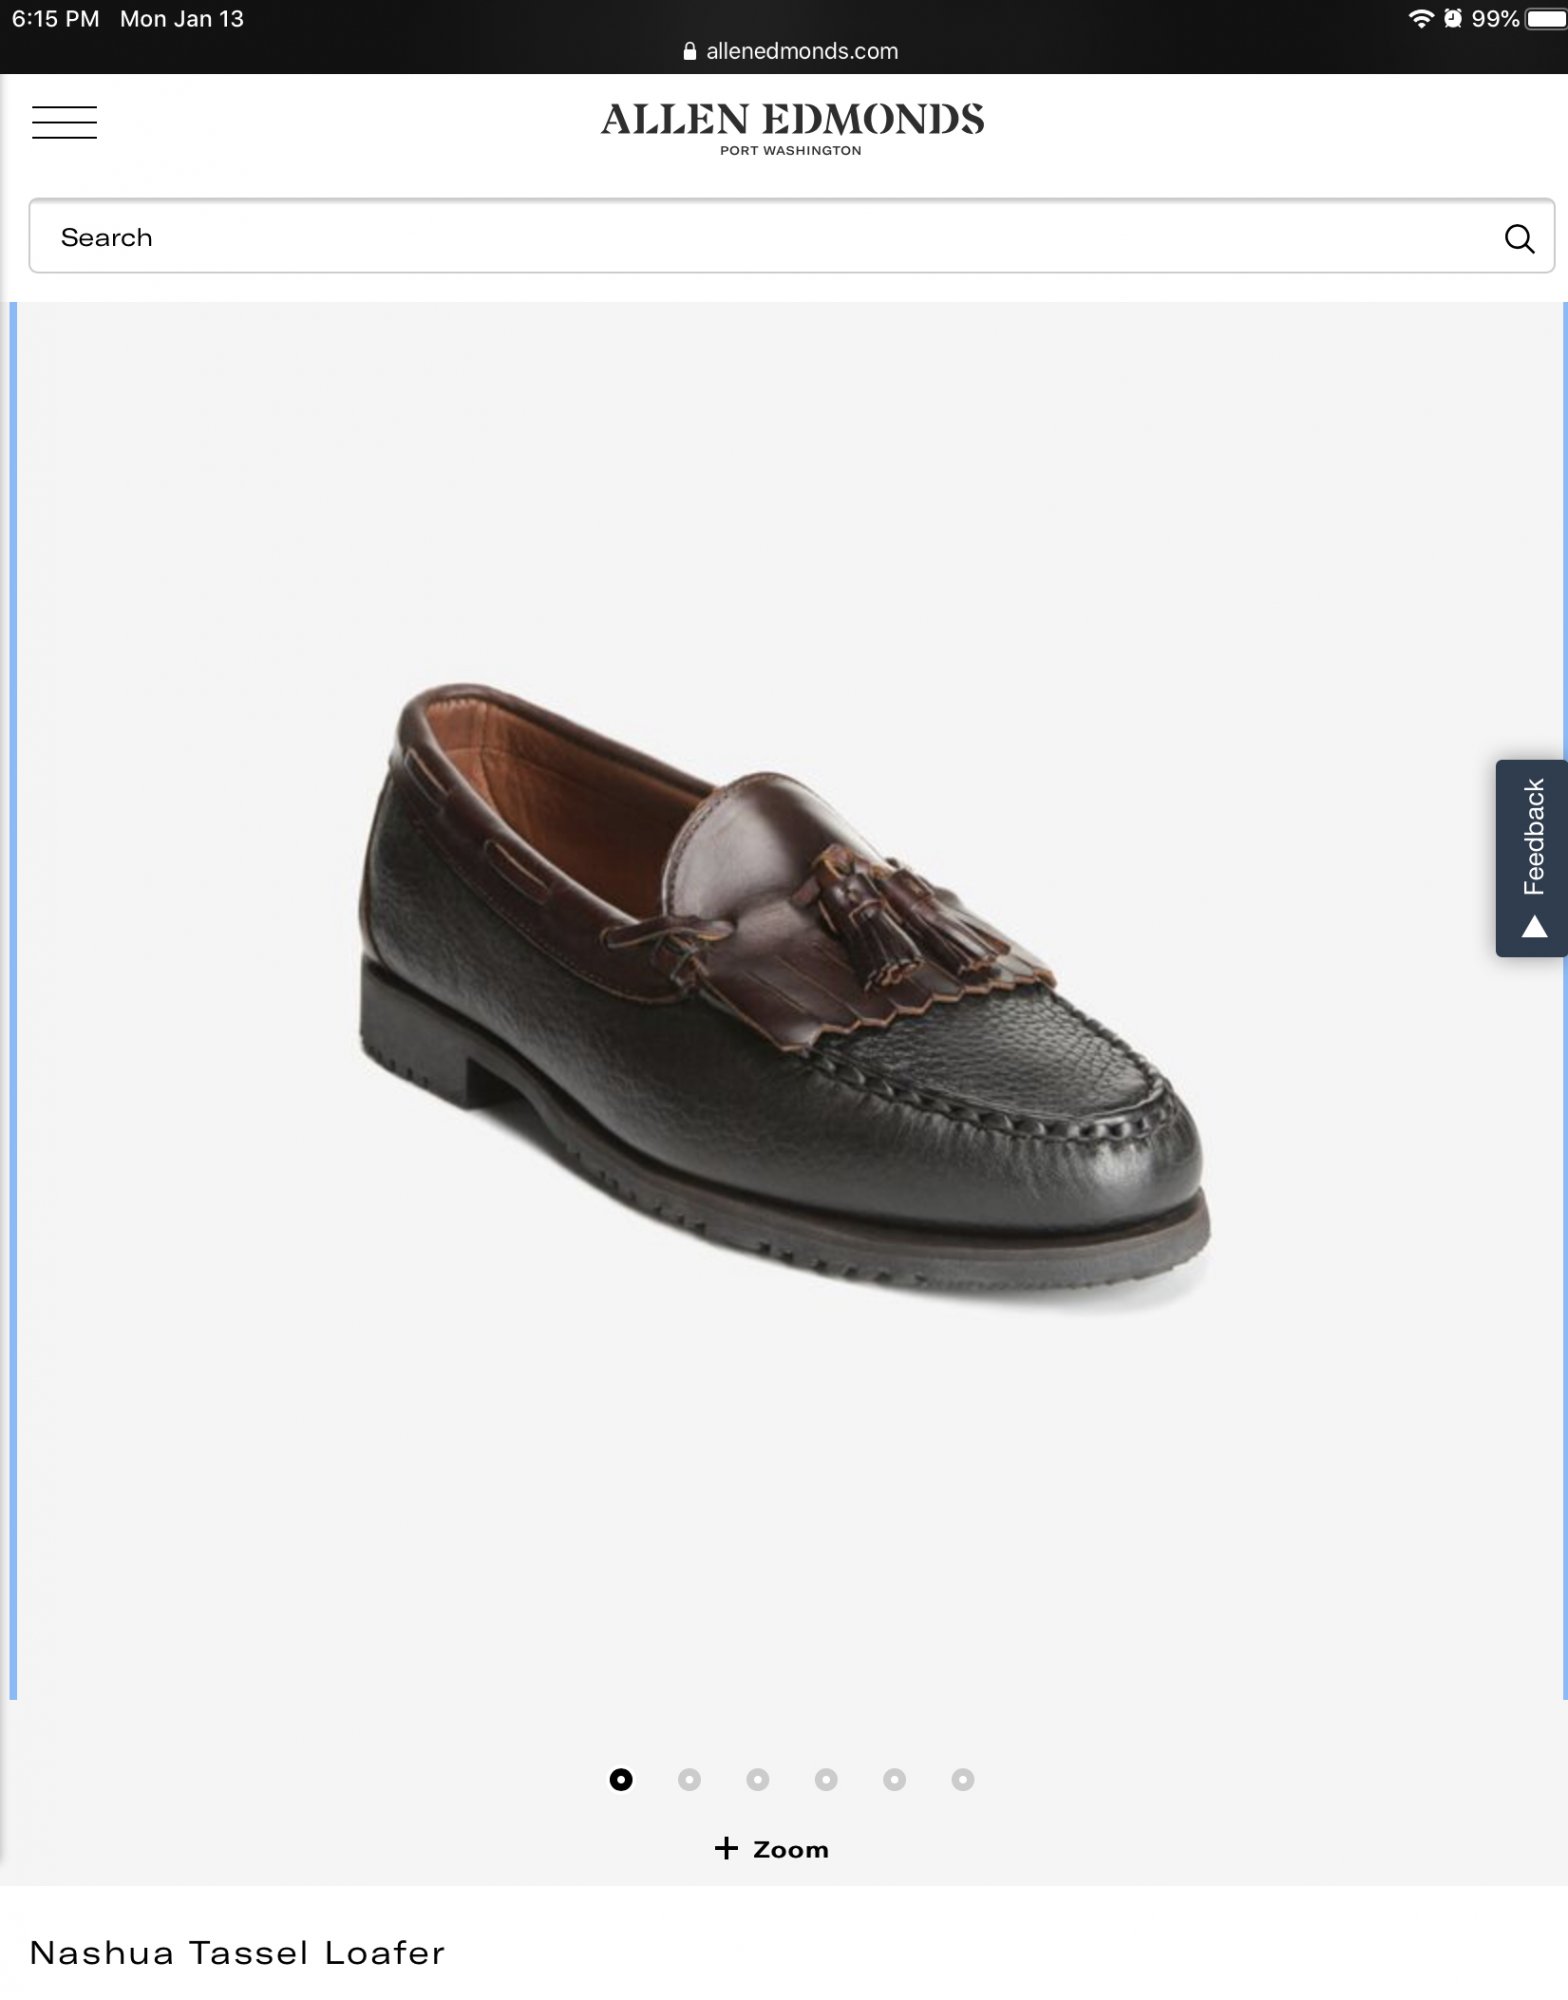Select the third image carousel dot
Image resolution: width=1568 pixels, height=2000 pixels.
point(758,1779)
